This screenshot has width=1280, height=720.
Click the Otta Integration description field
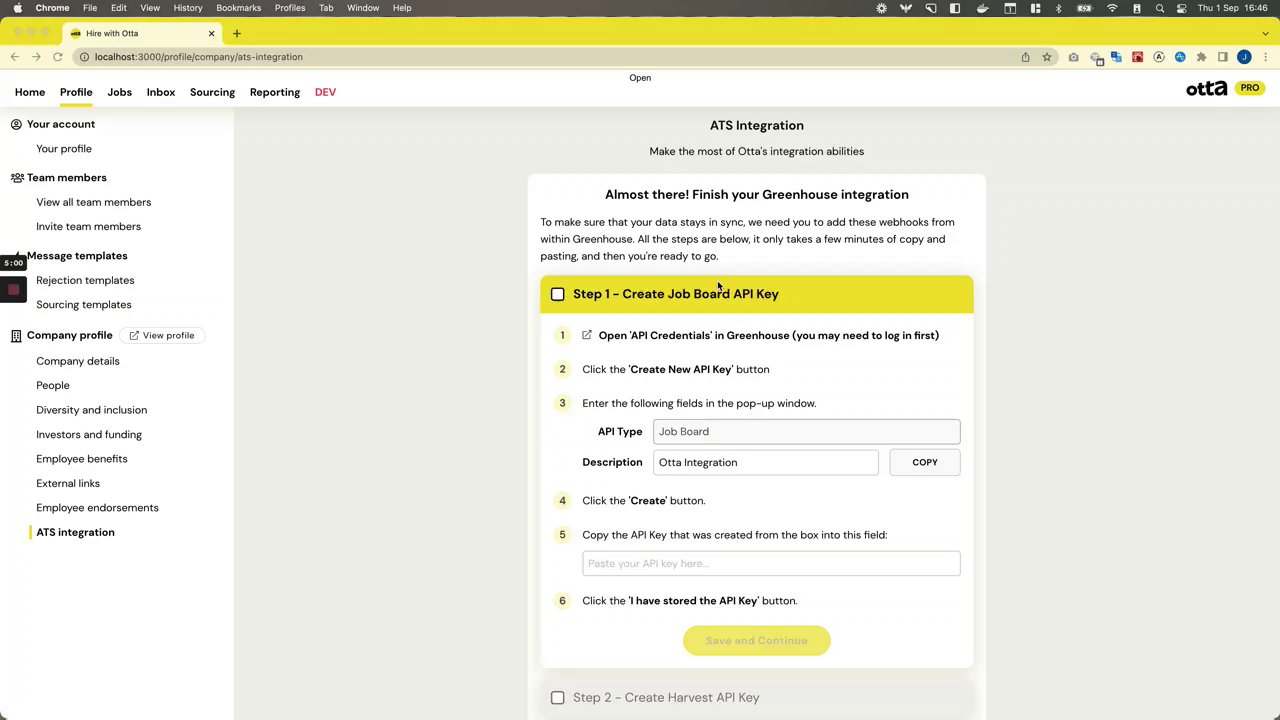(x=766, y=463)
